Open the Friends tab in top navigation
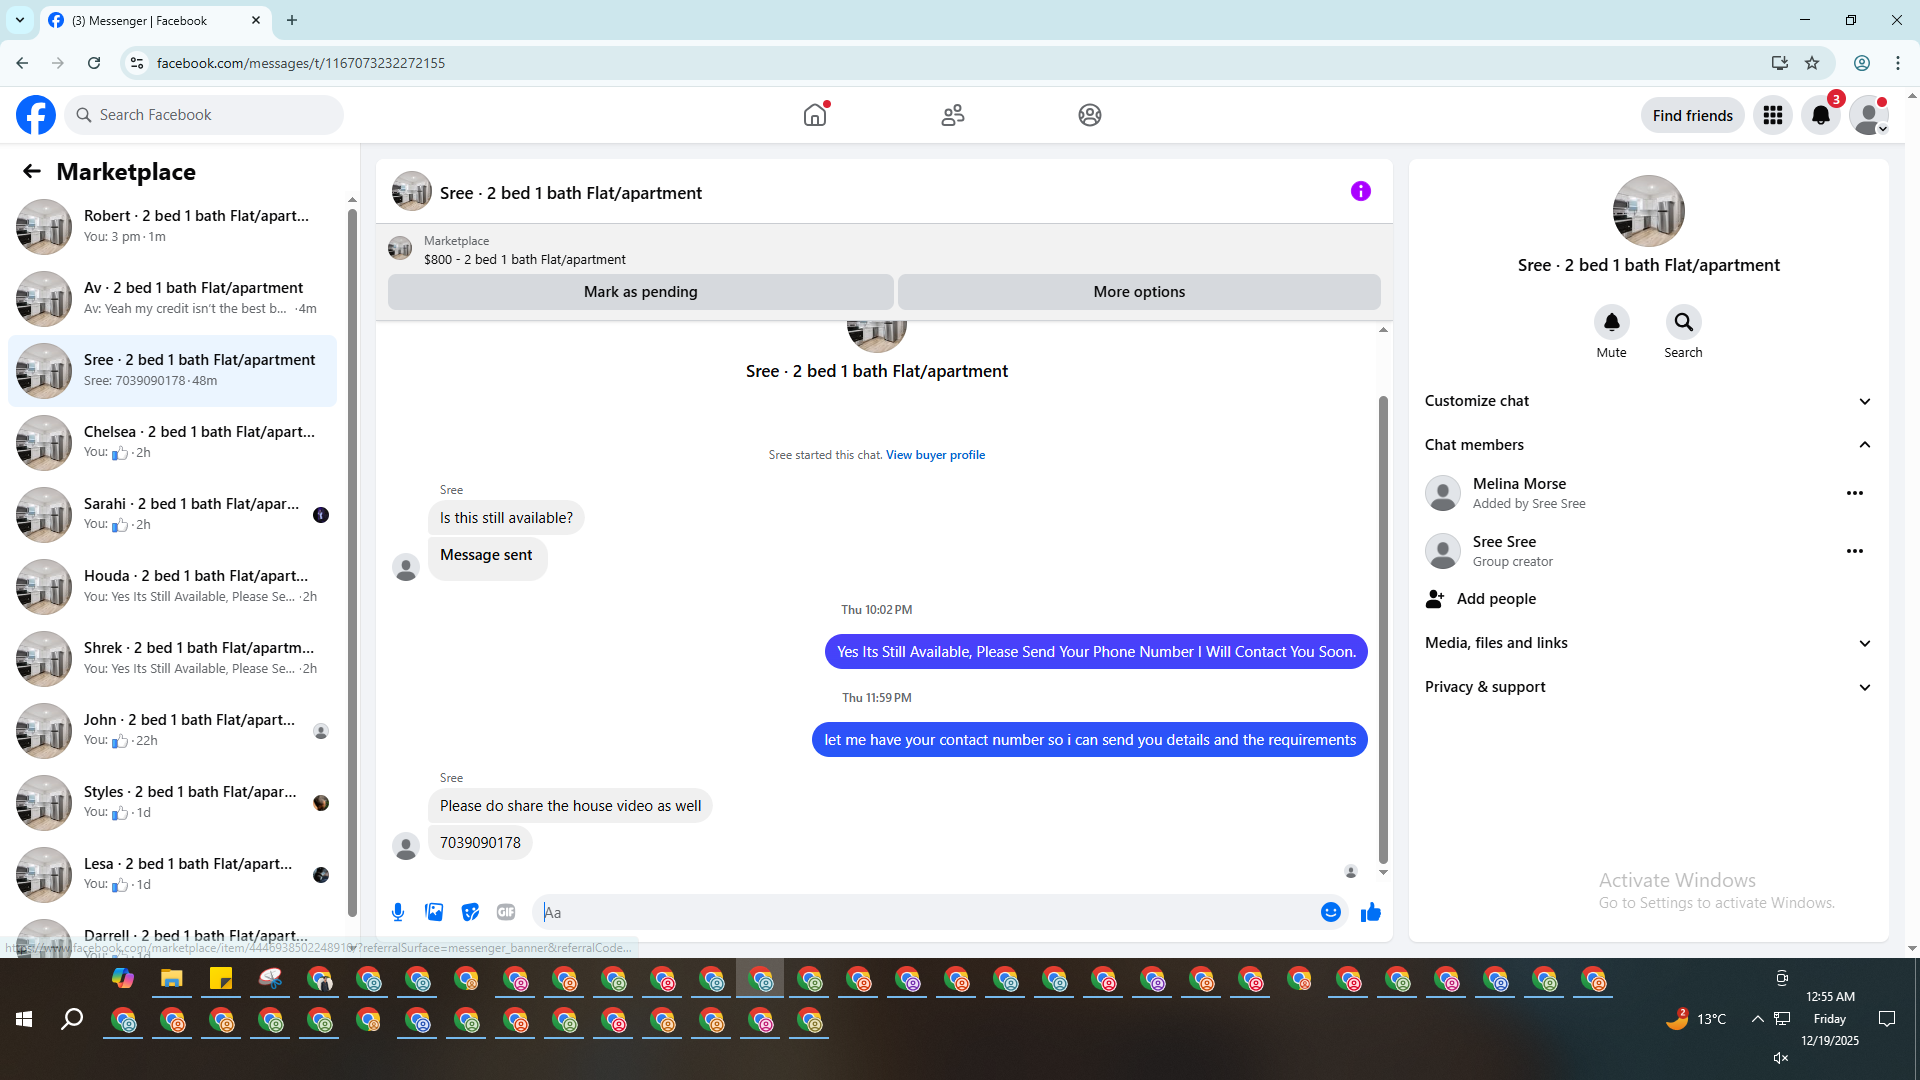This screenshot has height=1080, width=1920. coord(952,115)
